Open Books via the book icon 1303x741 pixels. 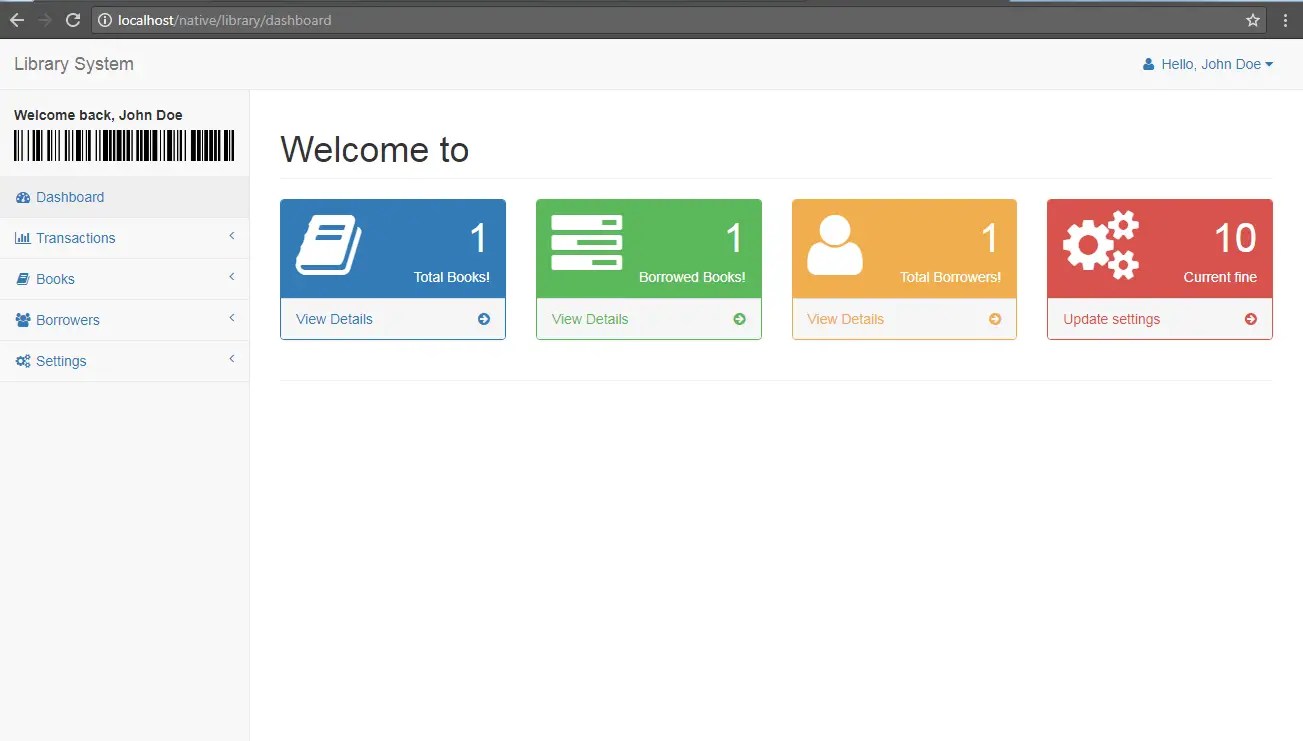[x=23, y=279]
